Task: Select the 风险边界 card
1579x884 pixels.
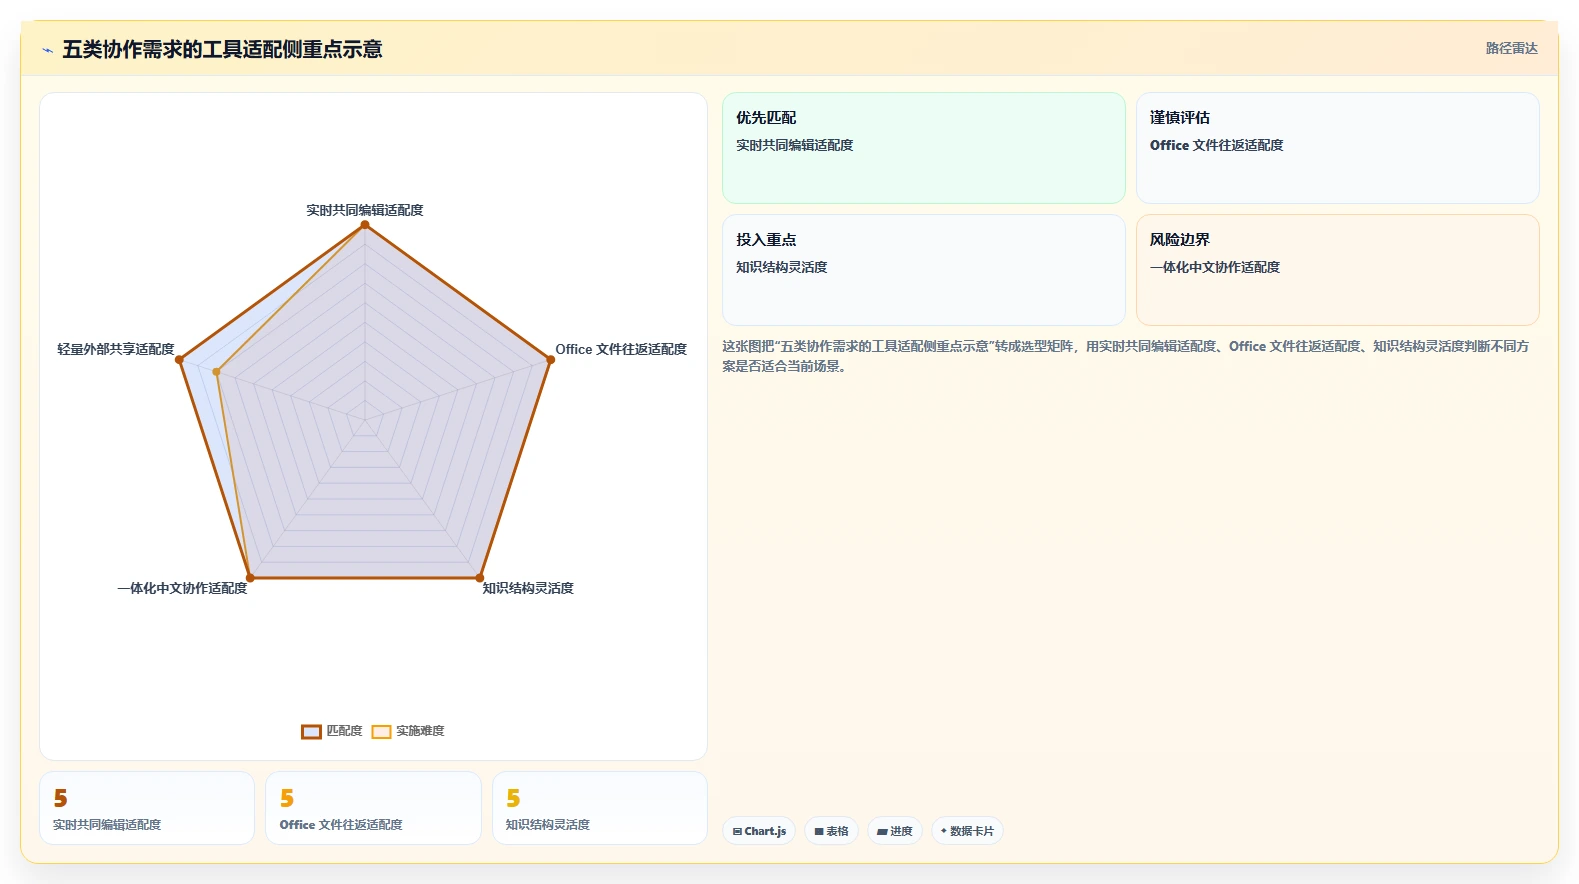Action: pyautogui.click(x=1337, y=270)
